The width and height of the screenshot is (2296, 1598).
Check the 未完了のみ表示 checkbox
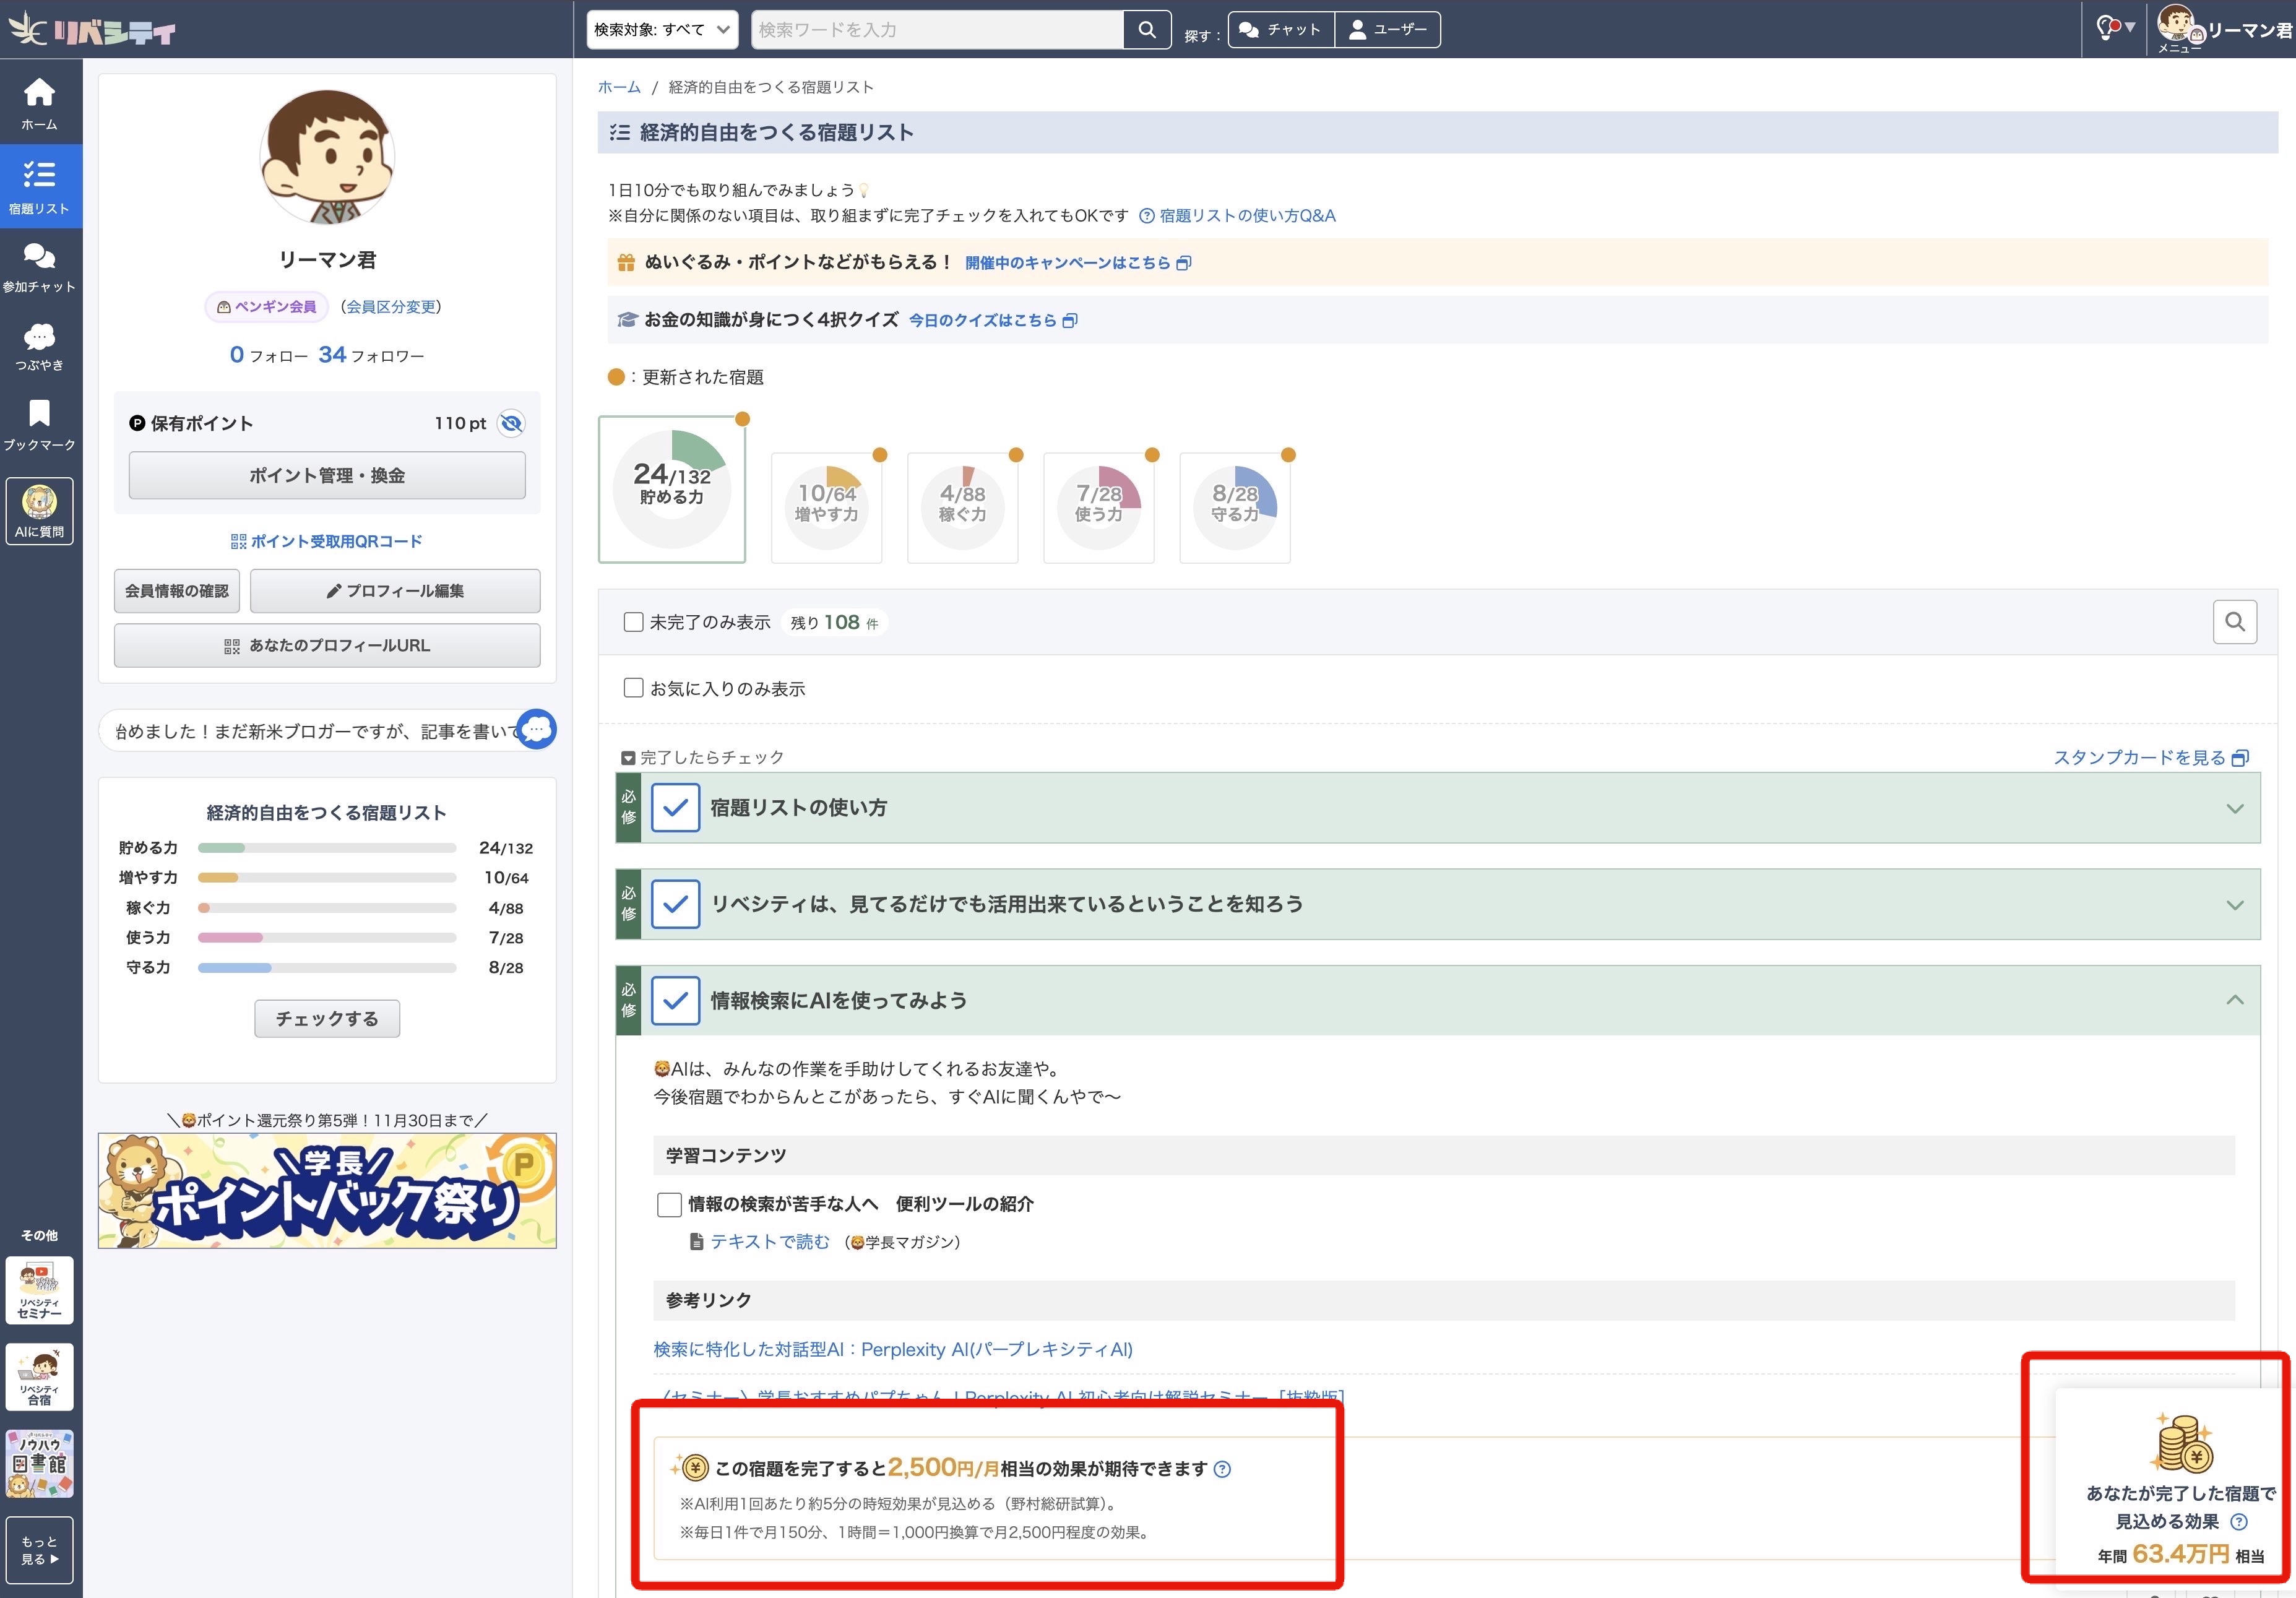click(633, 622)
